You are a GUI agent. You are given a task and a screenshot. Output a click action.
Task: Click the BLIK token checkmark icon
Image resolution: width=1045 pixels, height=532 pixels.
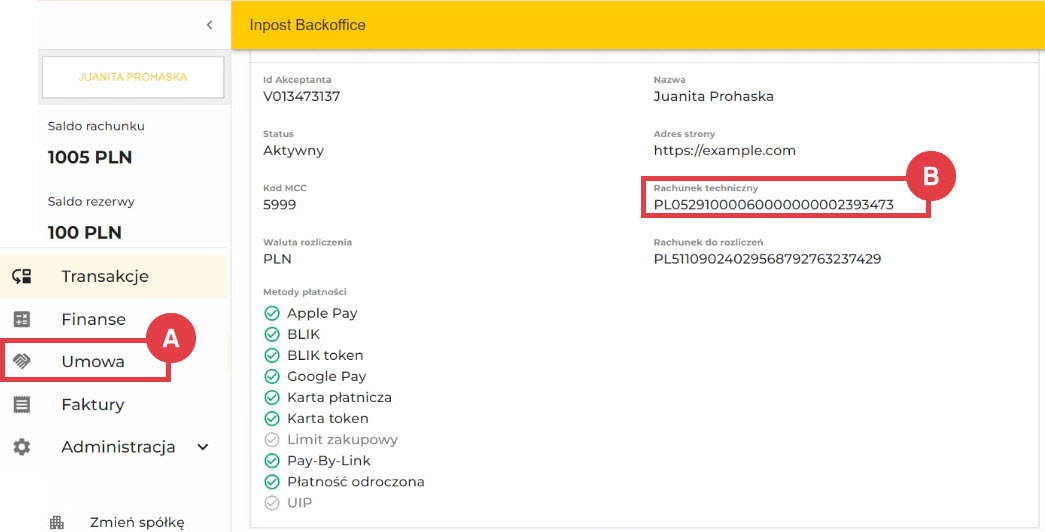272,355
